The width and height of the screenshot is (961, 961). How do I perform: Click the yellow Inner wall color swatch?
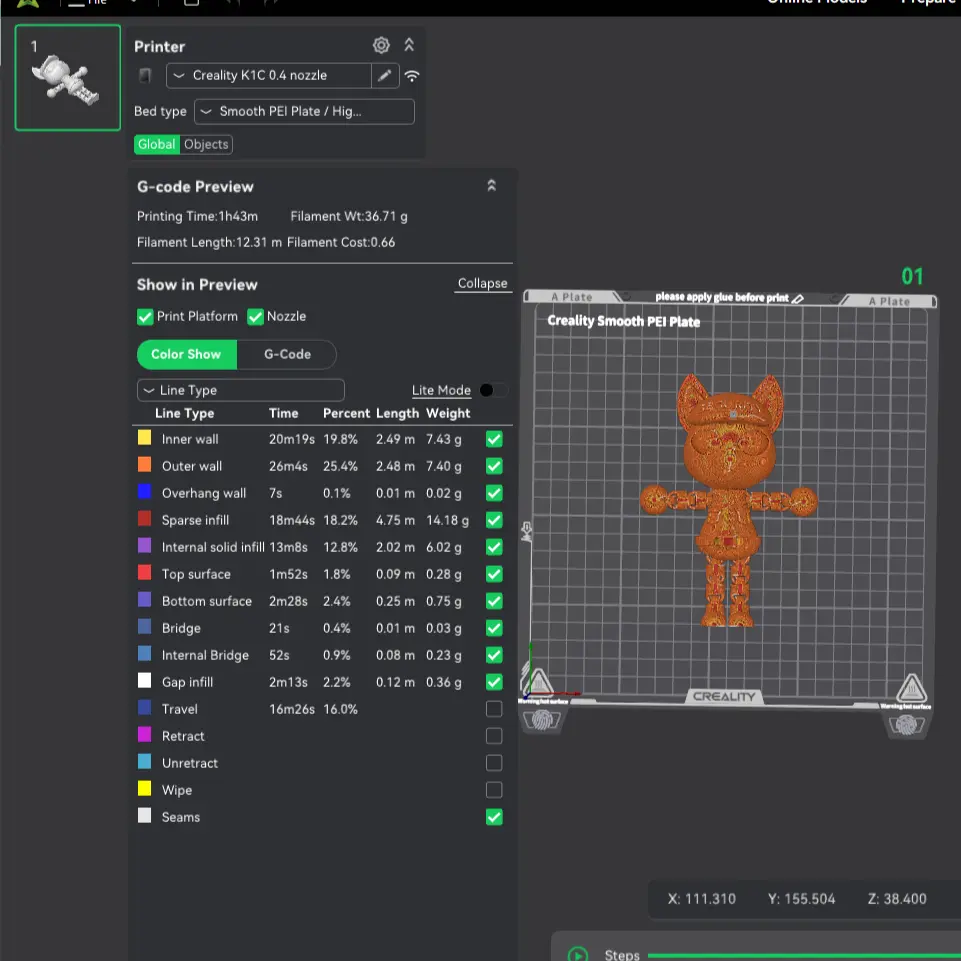[x=145, y=438]
